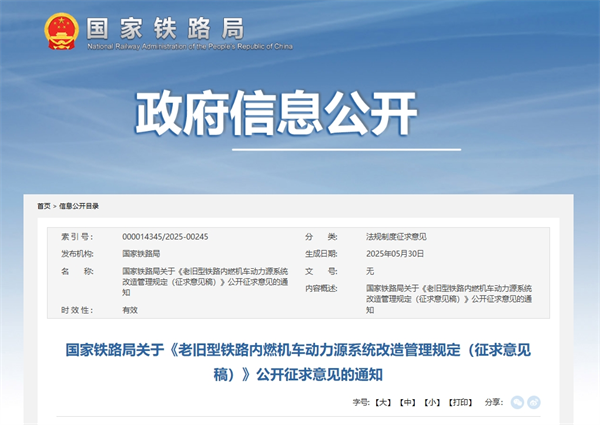600x425 pixels.
Task: Set font size to 中
Action: [x=408, y=402]
